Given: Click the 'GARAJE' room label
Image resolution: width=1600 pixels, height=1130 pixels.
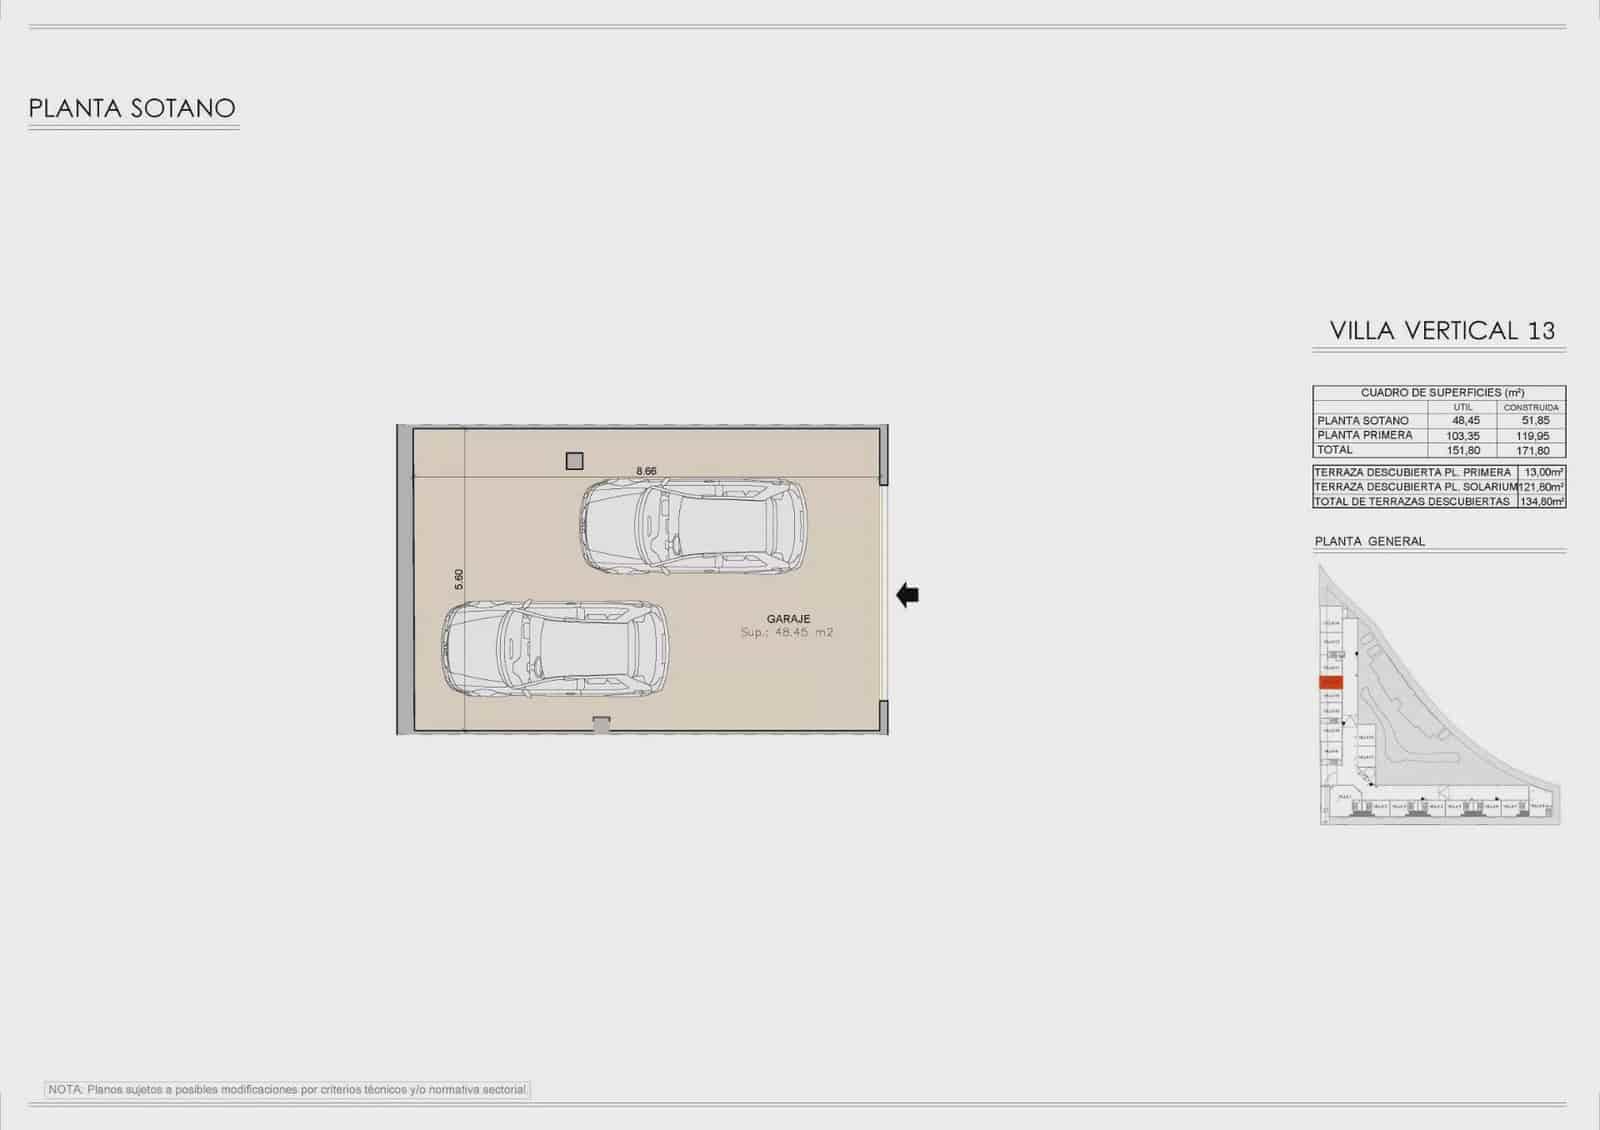Looking at the screenshot, I should point(788,619).
